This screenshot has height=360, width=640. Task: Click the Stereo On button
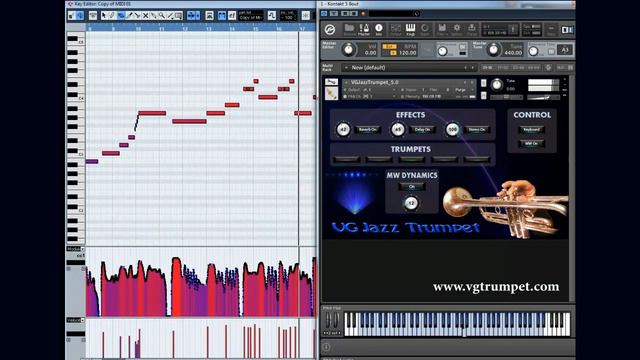coord(477,129)
